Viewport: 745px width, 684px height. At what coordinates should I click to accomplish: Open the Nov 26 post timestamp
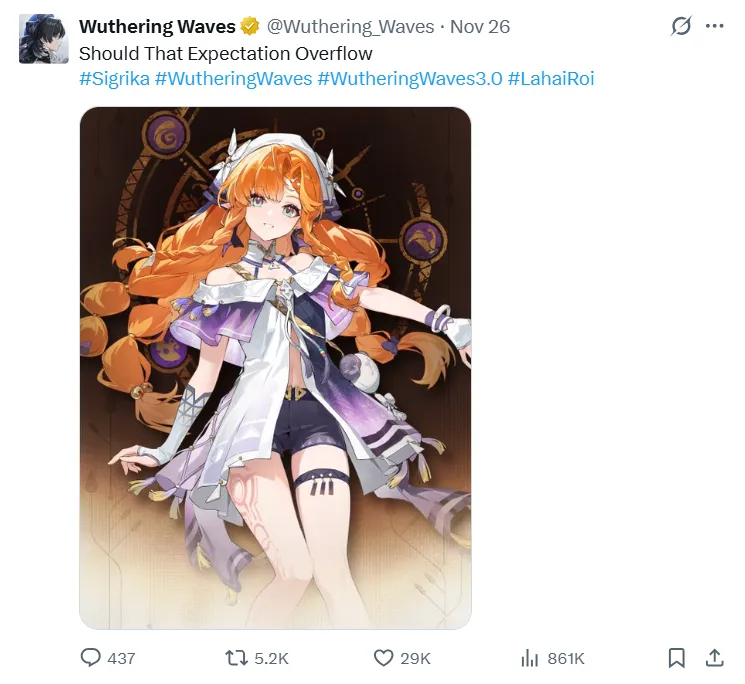(x=480, y=27)
